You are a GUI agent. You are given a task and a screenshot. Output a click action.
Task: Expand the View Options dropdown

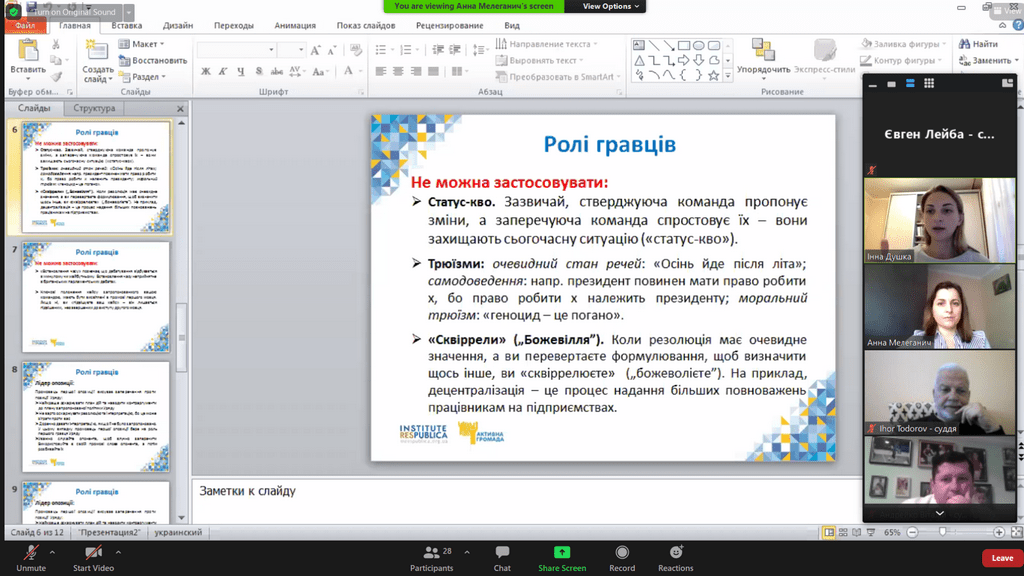[x=607, y=6]
